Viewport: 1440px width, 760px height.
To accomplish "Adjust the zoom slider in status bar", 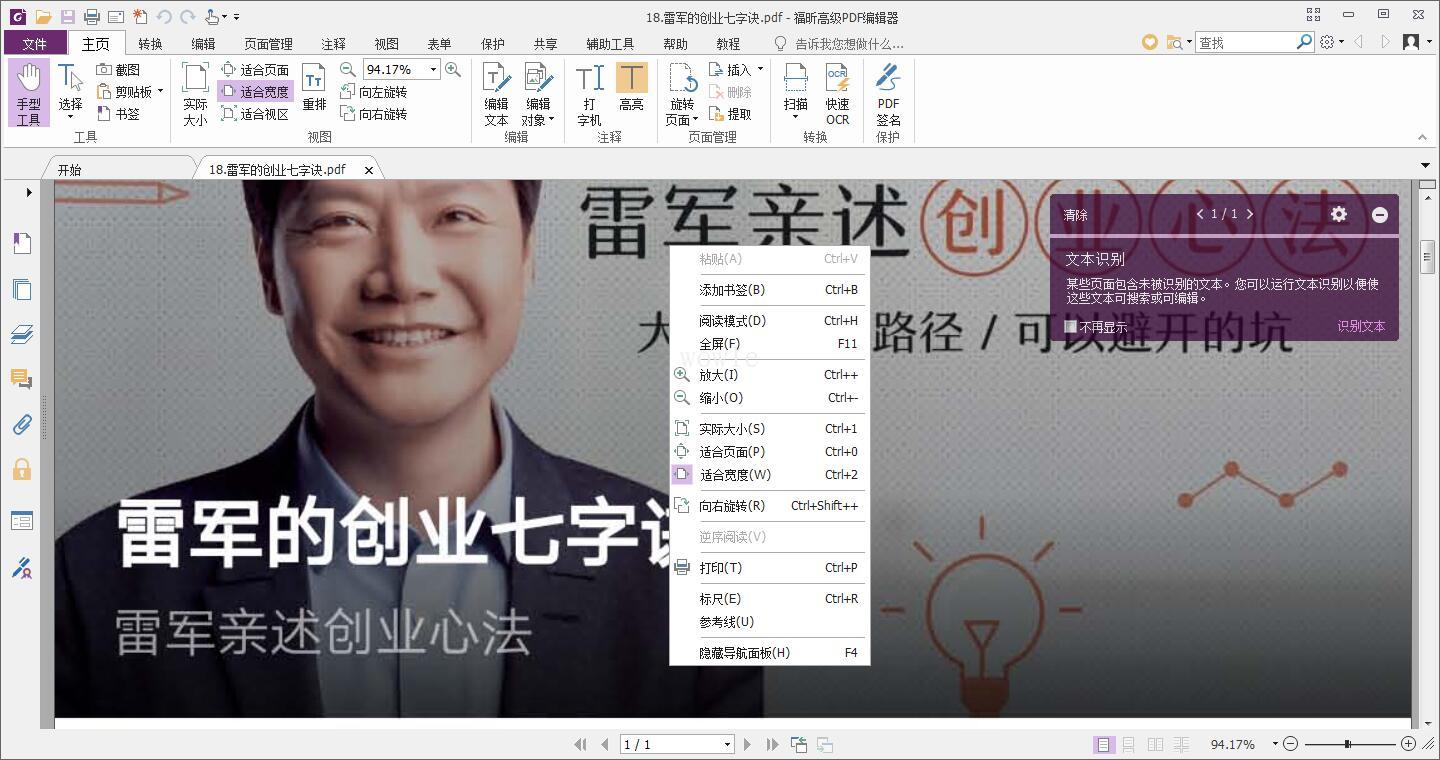I will 1349,744.
